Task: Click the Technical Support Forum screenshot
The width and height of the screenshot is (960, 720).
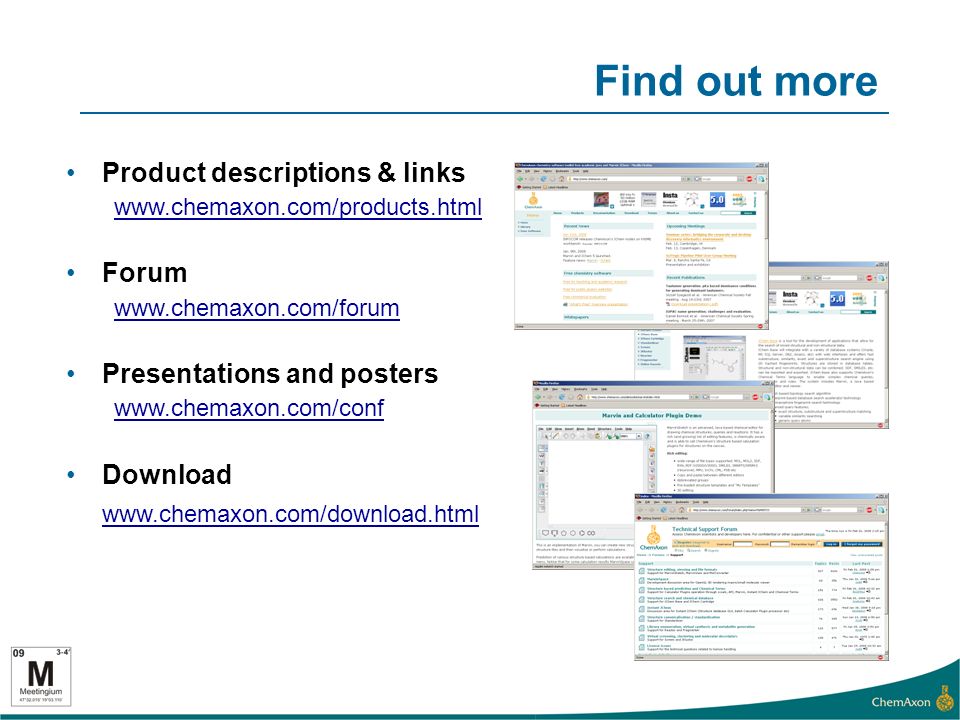Action: pyautogui.click(x=761, y=577)
